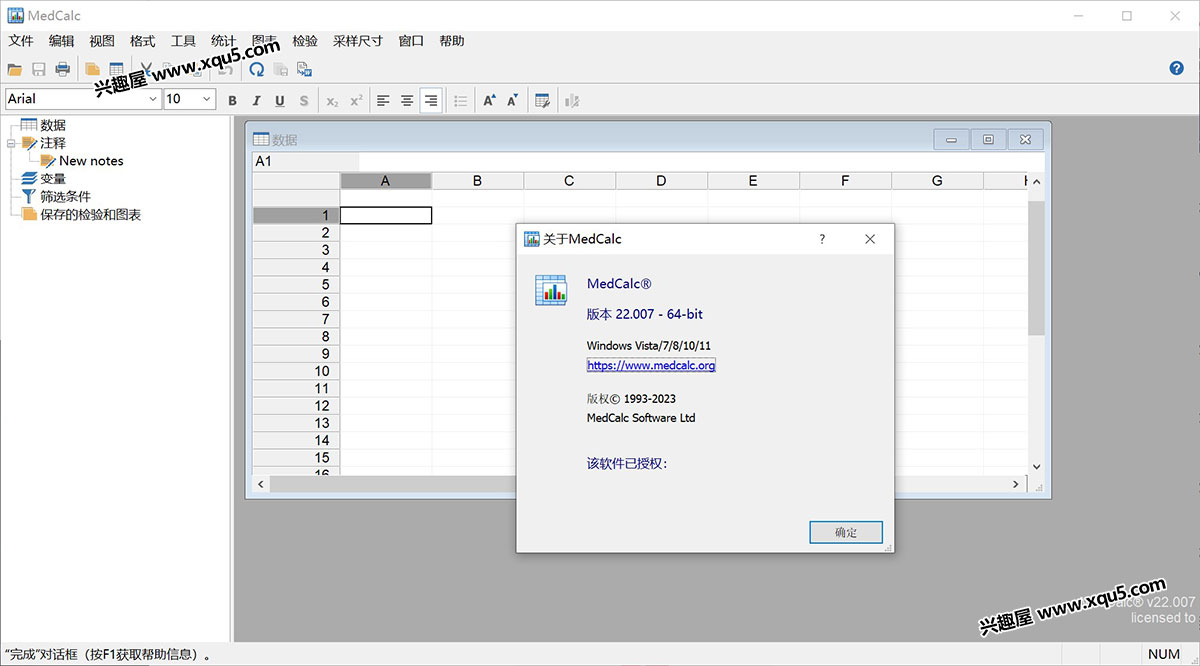Toggle strikethrough formatting
The image size is (1200, 666).
(x=304, y=100)
